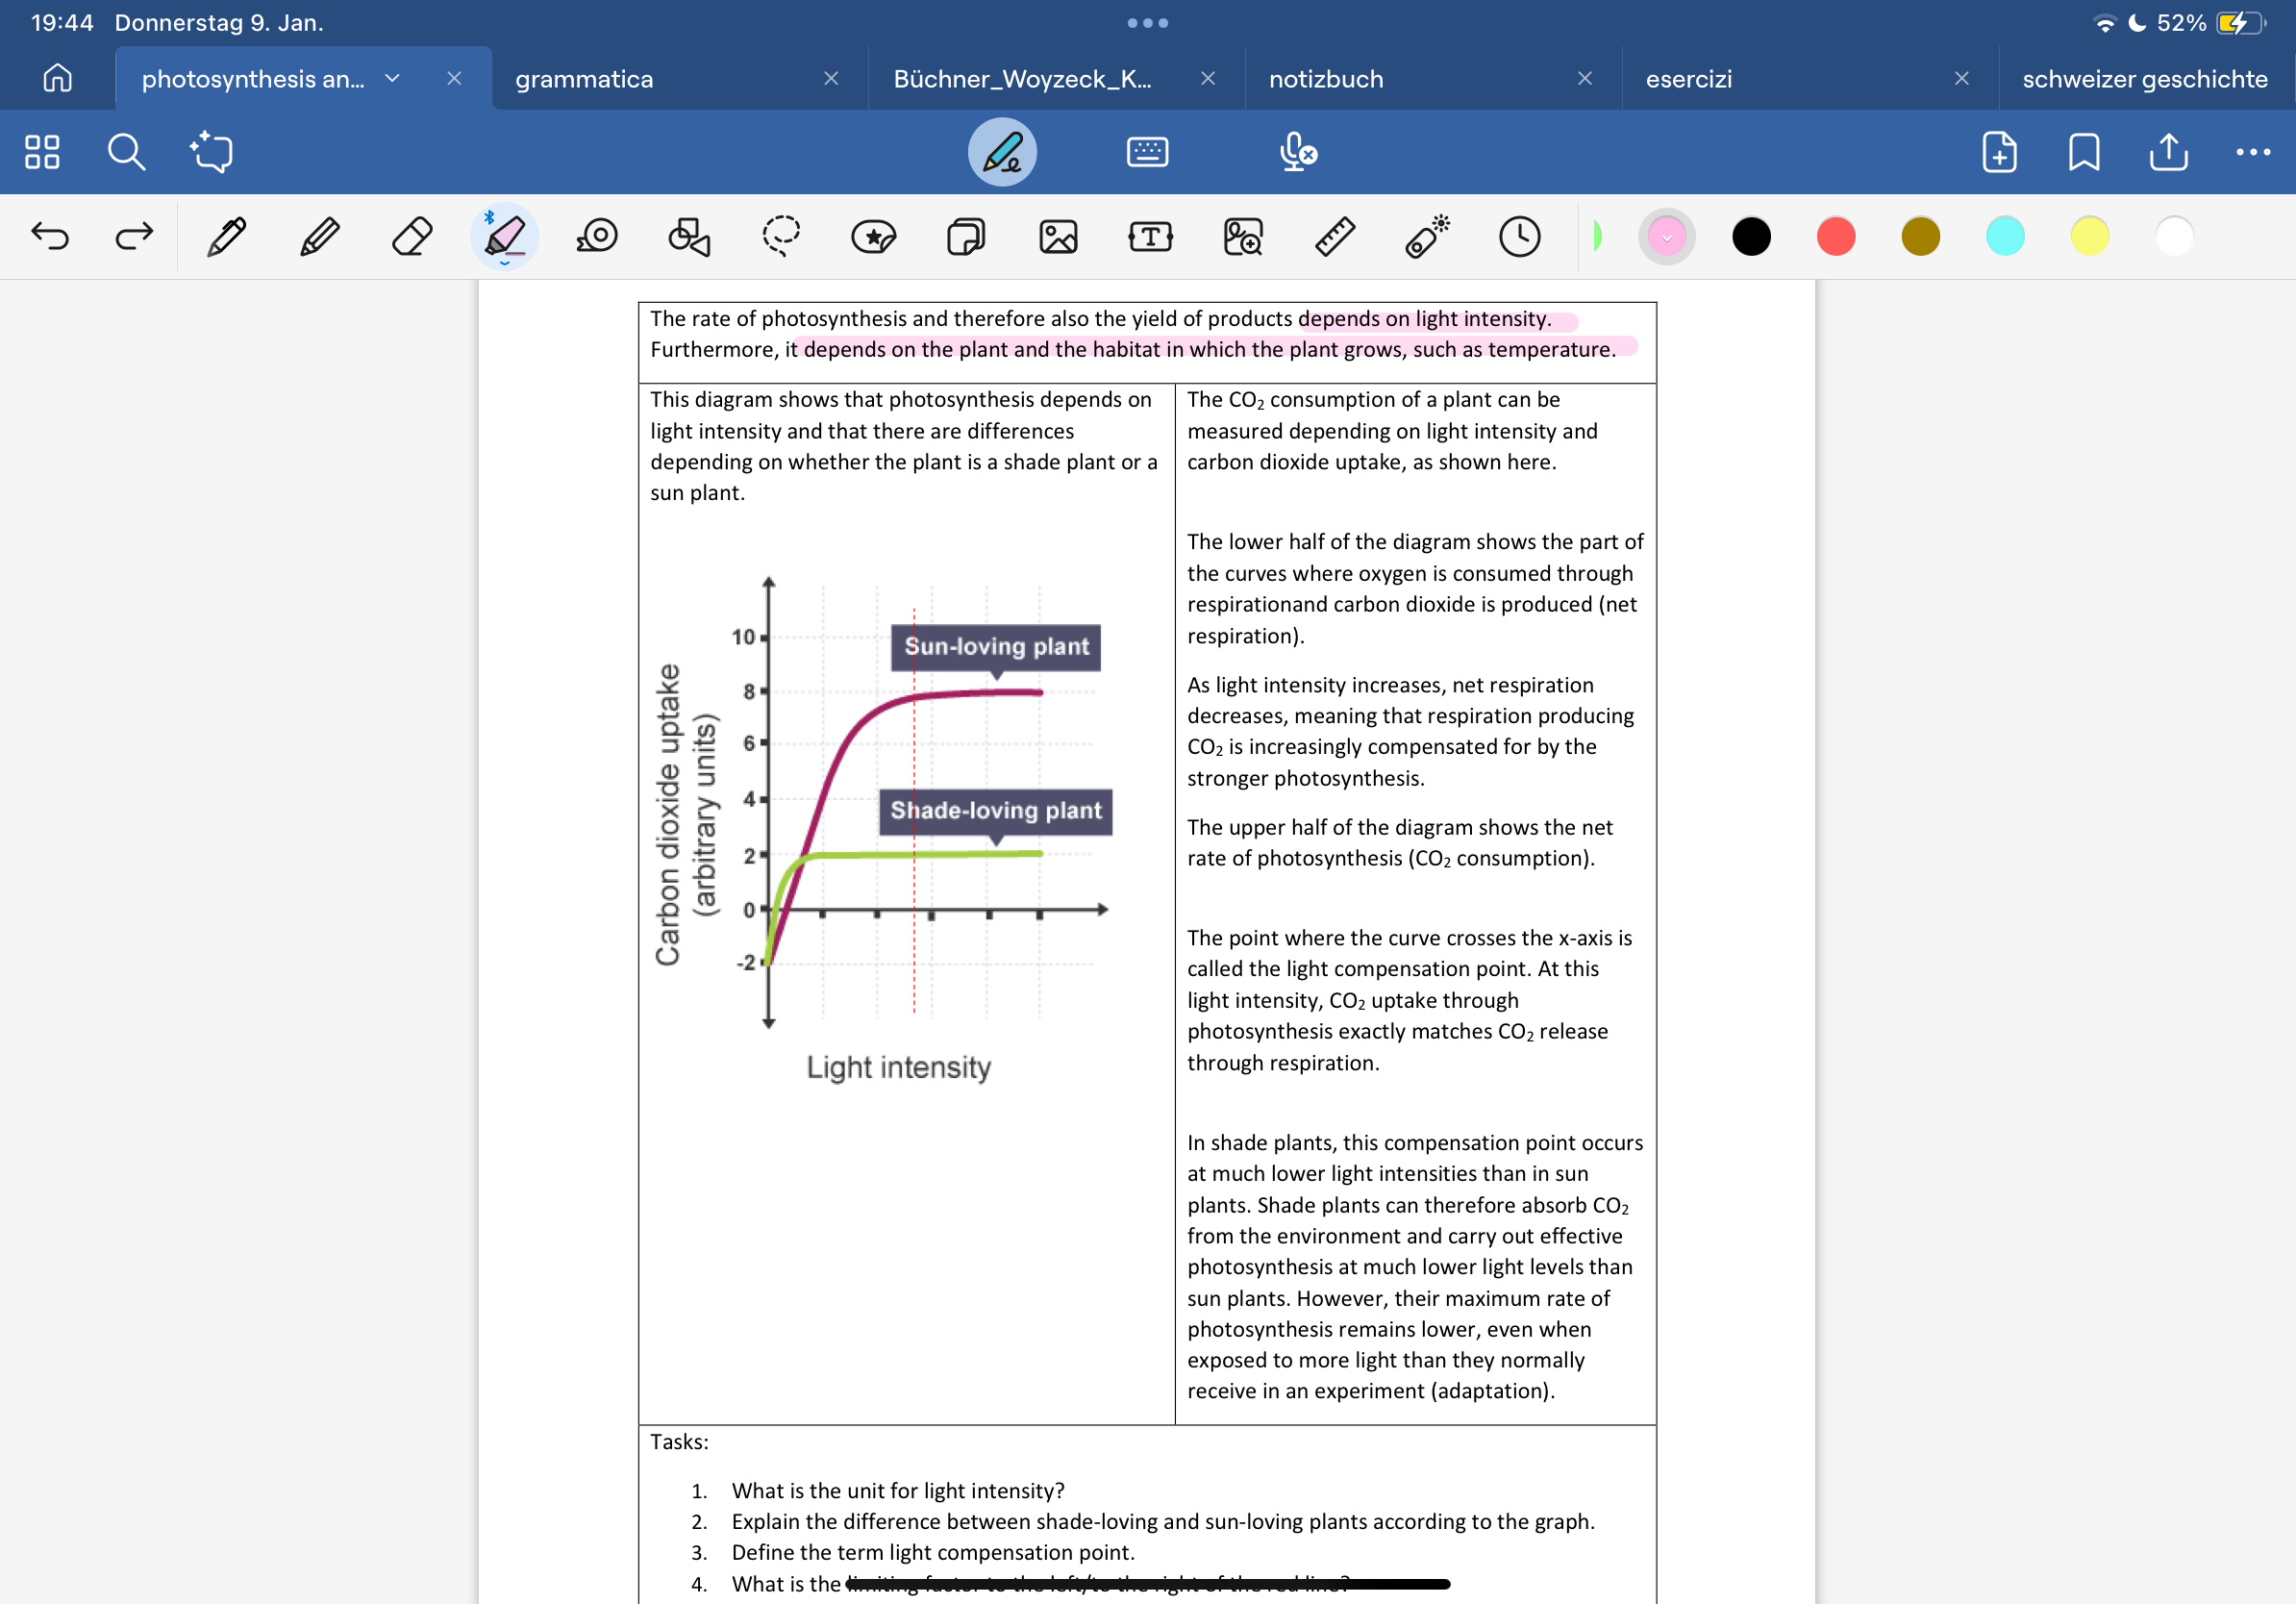The image size is (2296, 1604).
Task: Open the share export icon
Action: tap(2168, 152)
